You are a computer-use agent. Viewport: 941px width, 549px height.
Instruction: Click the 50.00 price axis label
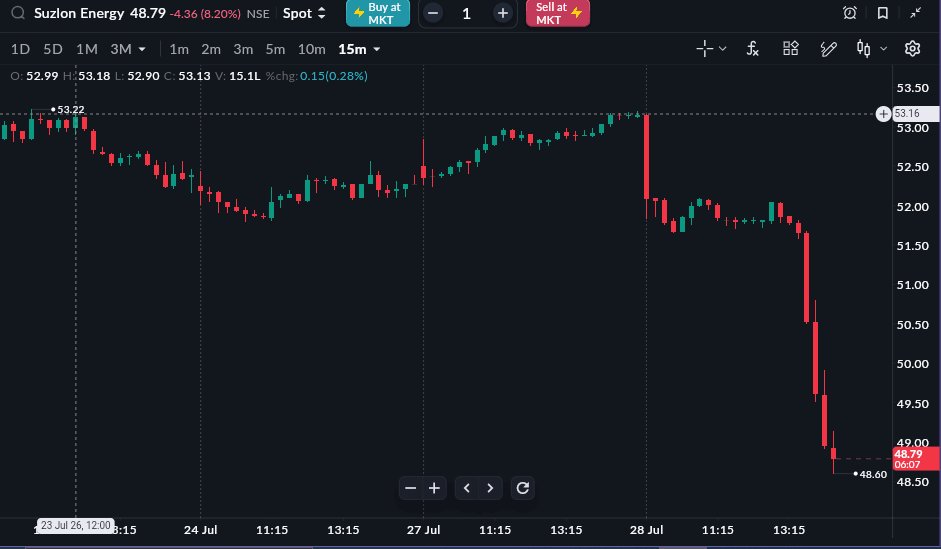[x=912, y=364]
